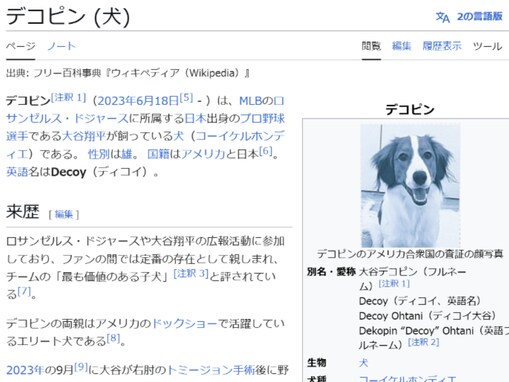The image size is (509, 382).
Task: Open the トミー・ジョン手術 link
Action: [211, 370]
